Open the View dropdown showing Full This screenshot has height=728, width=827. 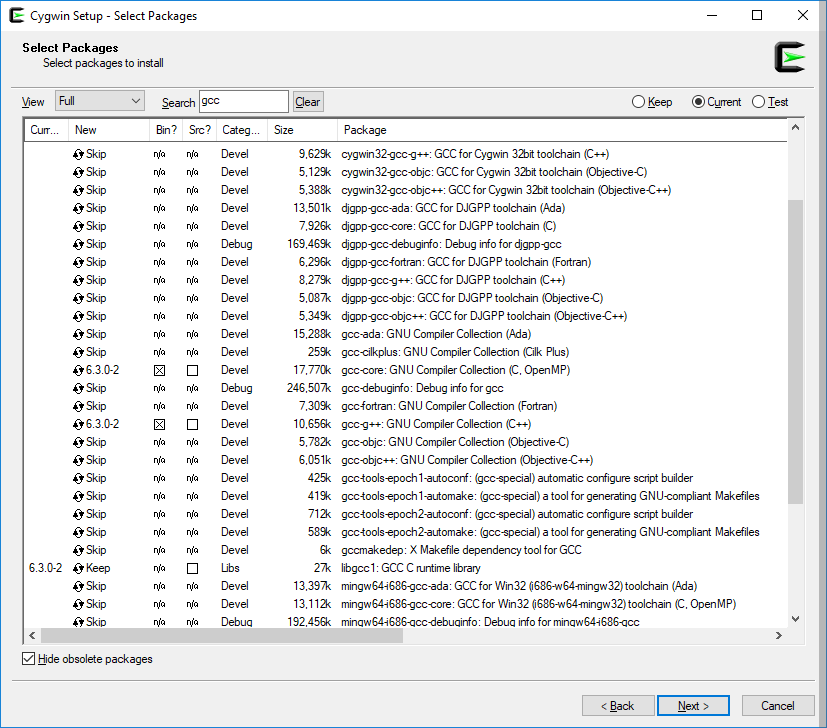[x=99, y=101]
